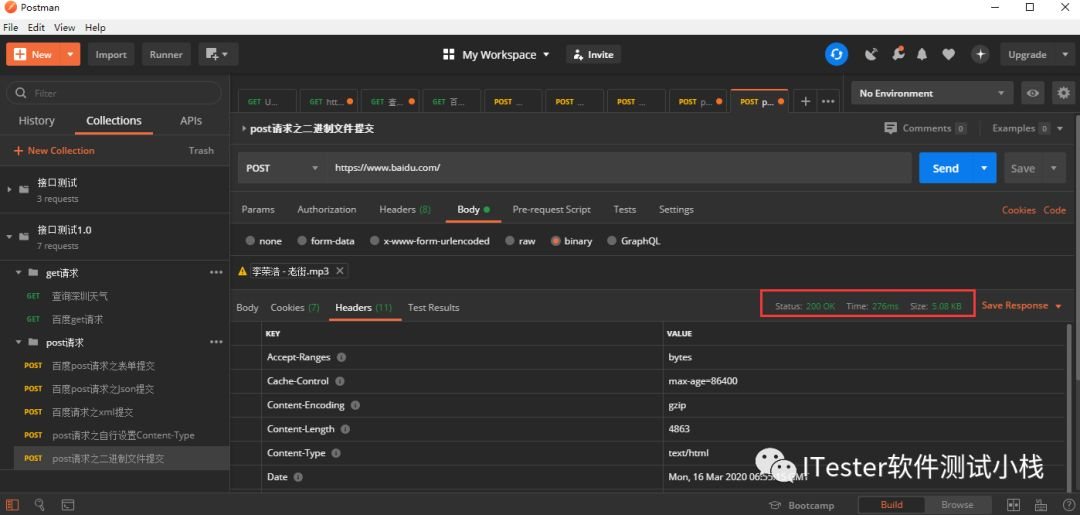The image size is (1080, 515).
Task: Open the Find and Replace icon
Action: click(40, 505)
